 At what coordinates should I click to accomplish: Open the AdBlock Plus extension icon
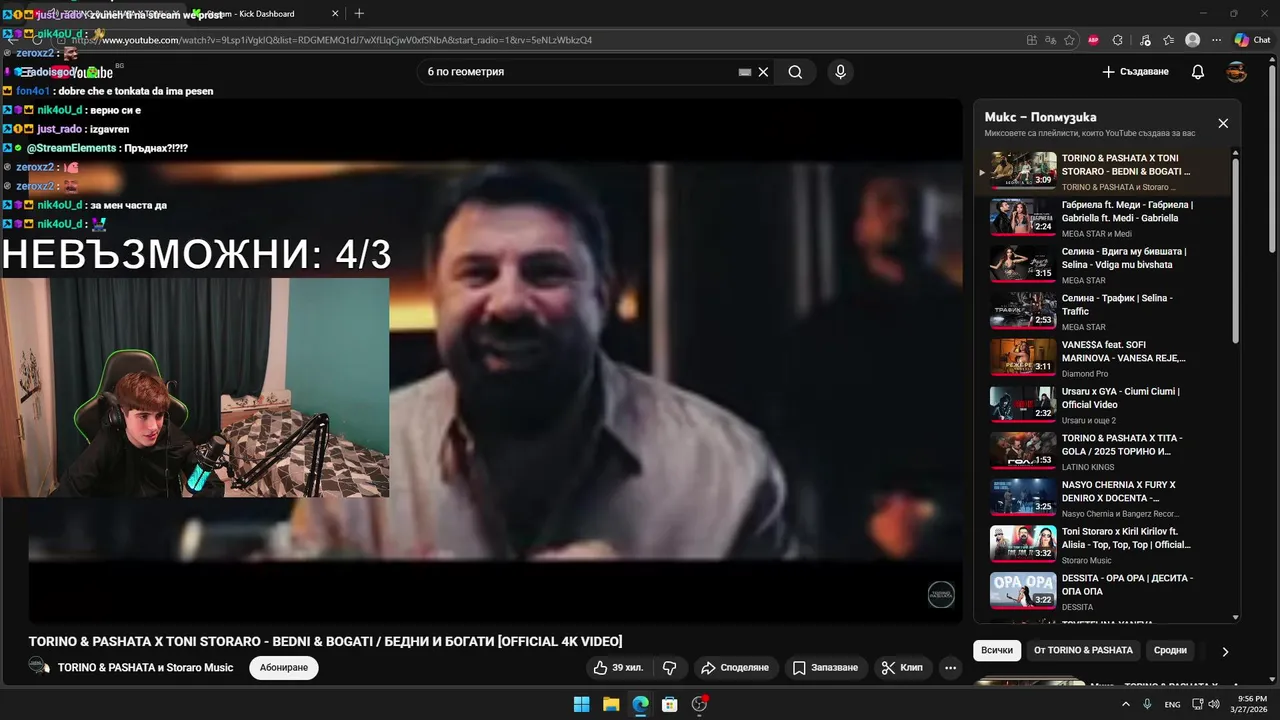(x=1093, y=40)
